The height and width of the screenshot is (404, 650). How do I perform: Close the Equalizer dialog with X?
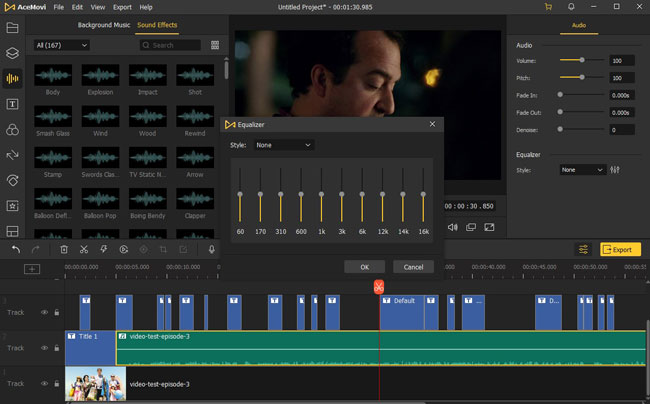click(432, 124)
